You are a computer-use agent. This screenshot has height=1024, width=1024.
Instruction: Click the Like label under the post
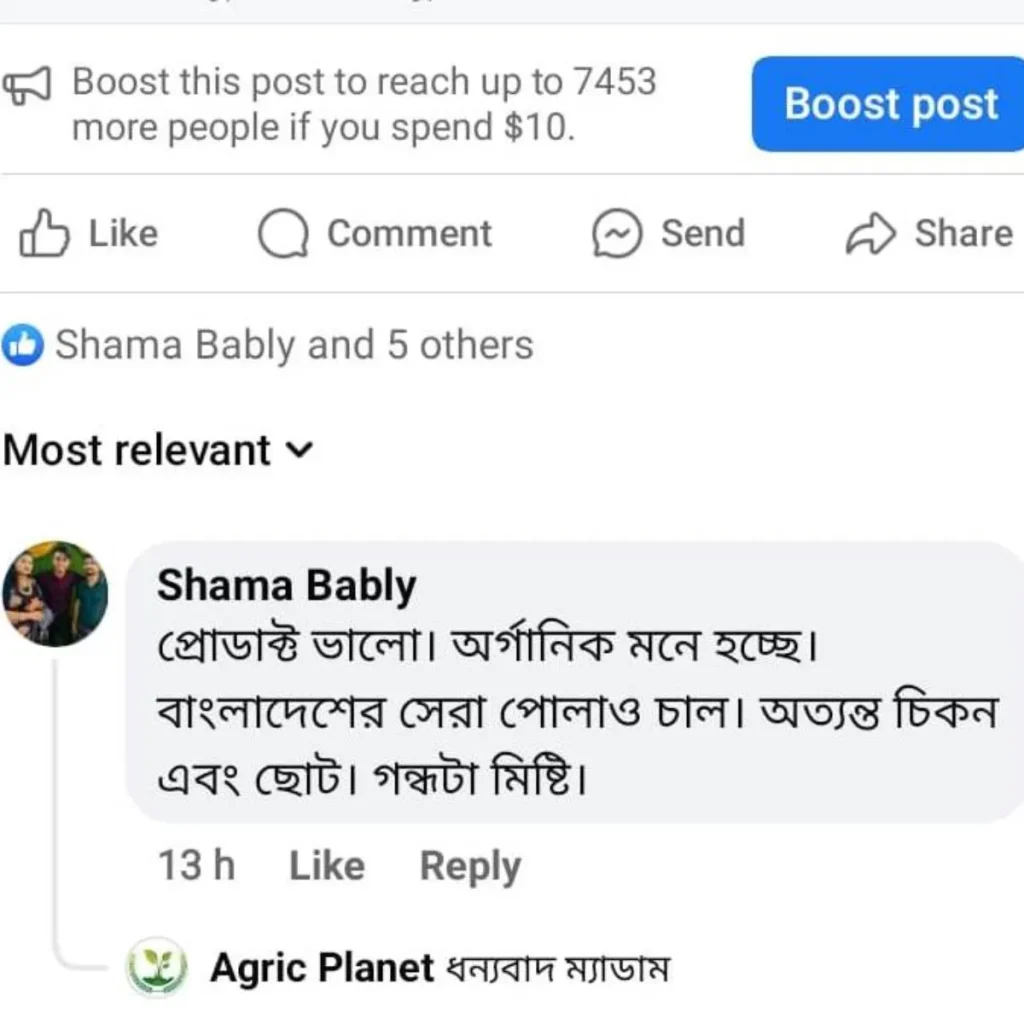[123, 233]
